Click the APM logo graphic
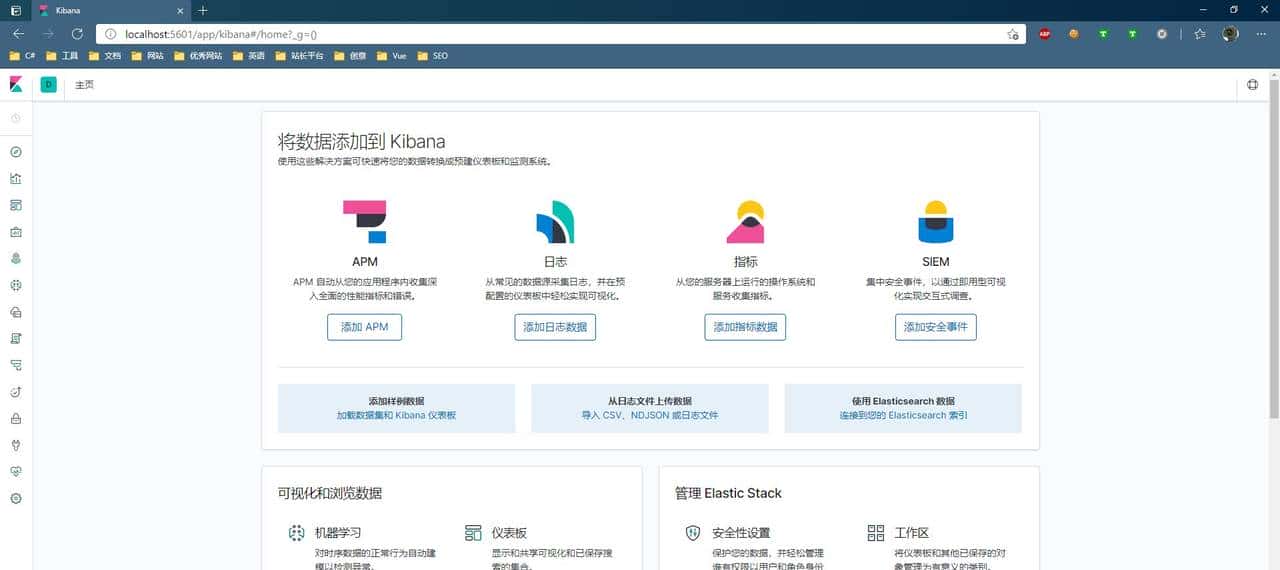 tap(364, 222)
